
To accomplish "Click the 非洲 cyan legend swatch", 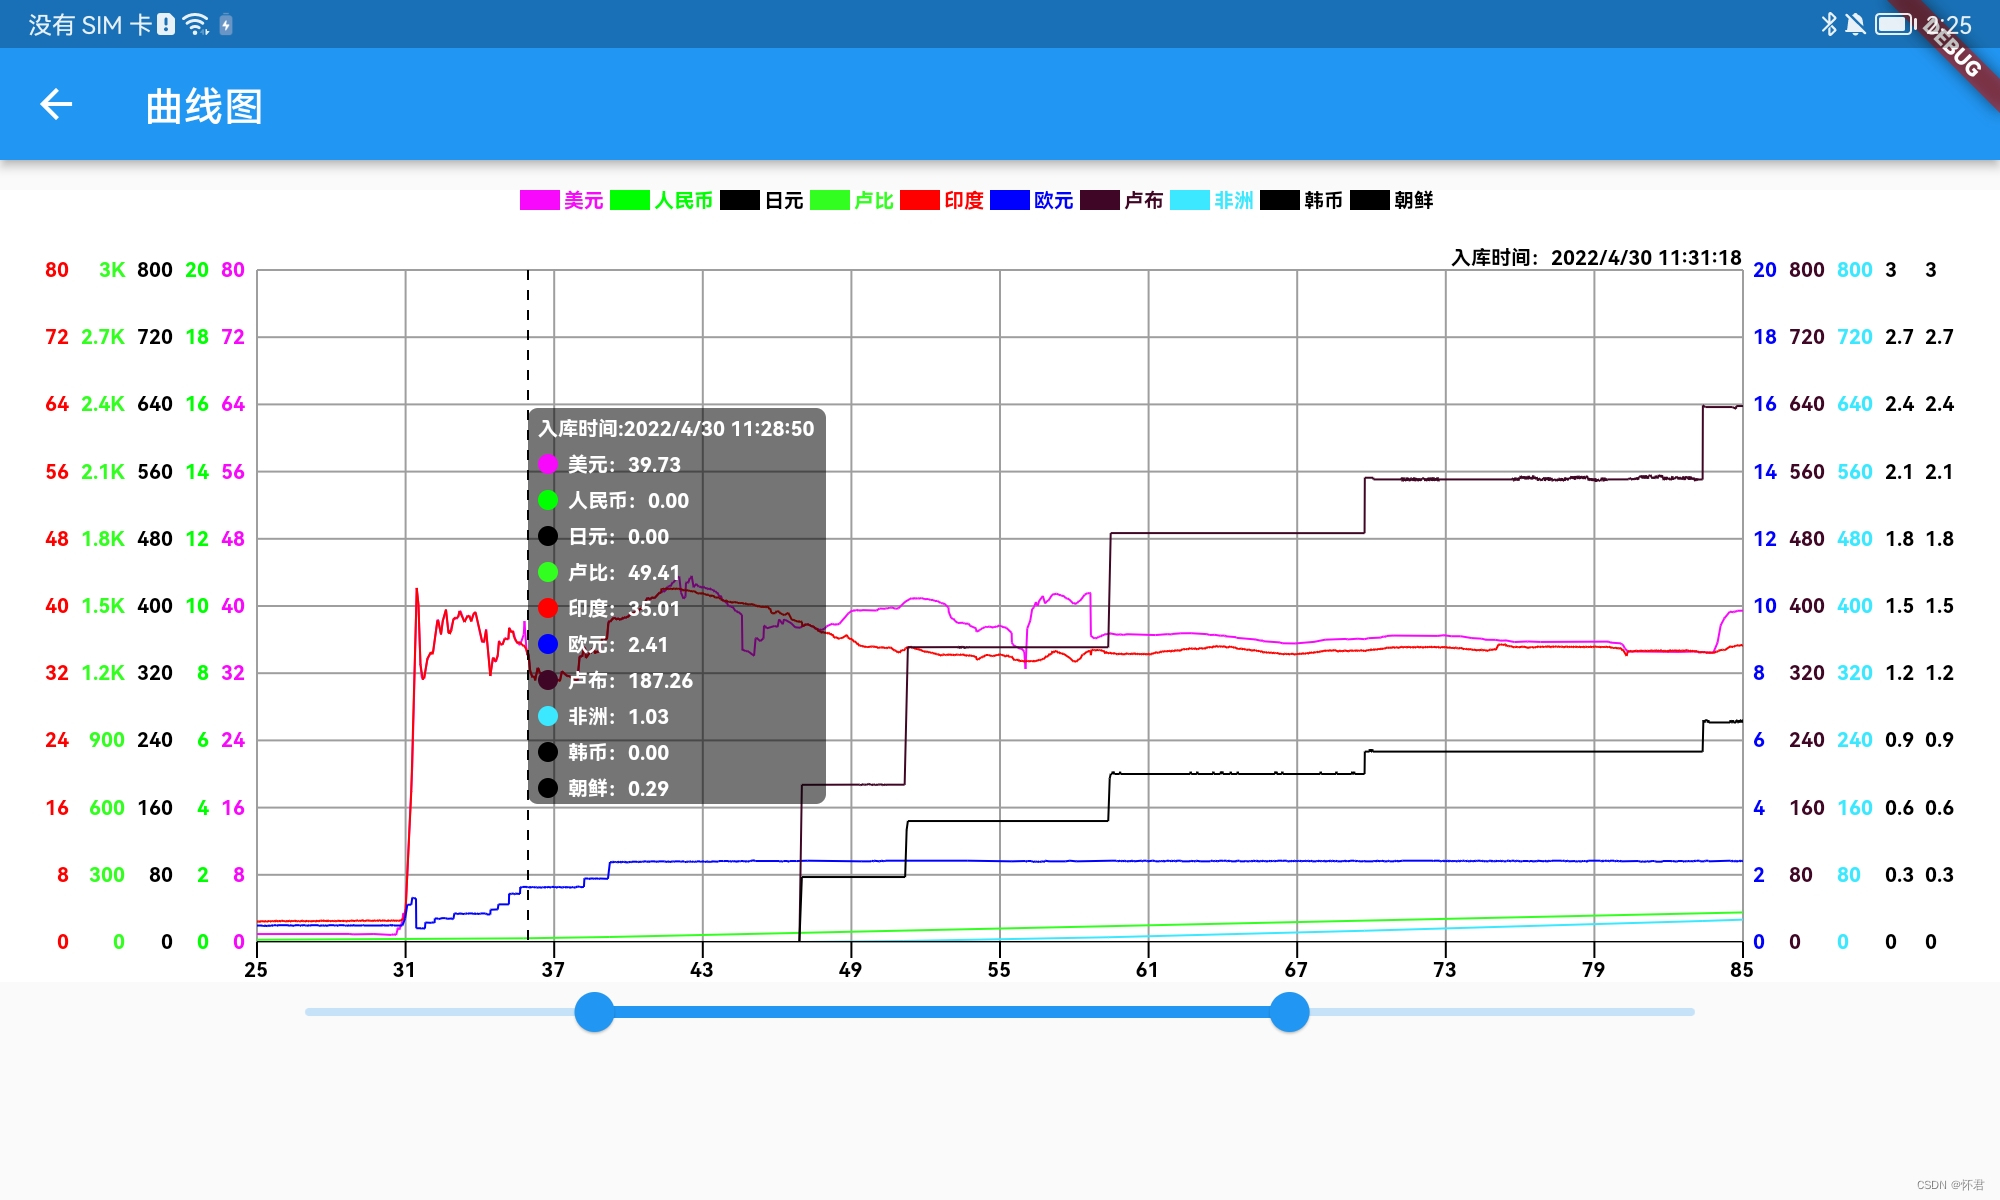I will pos(1189,200).
